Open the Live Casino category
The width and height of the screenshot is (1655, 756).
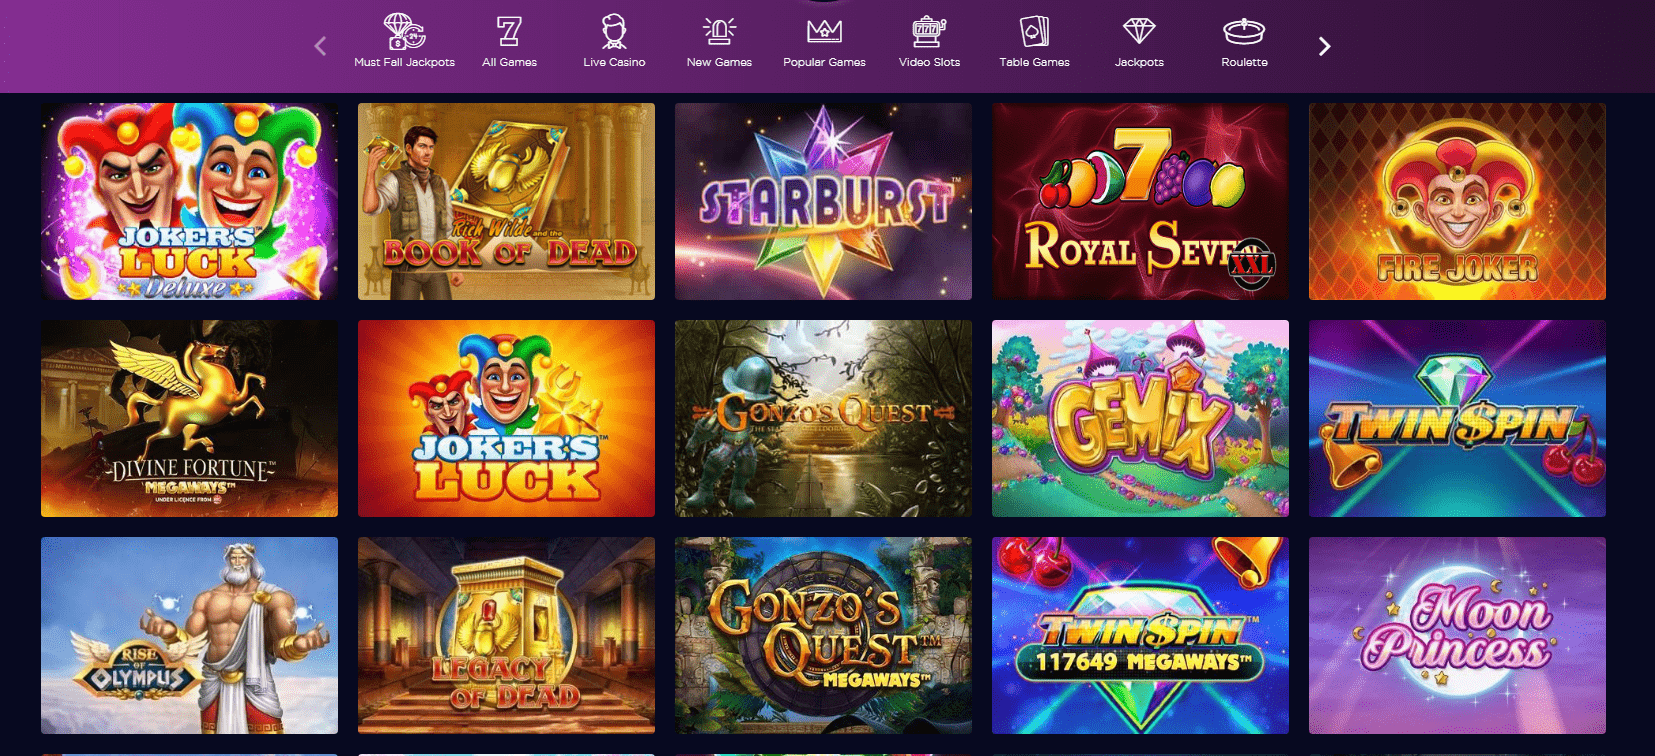pos(614,42)
